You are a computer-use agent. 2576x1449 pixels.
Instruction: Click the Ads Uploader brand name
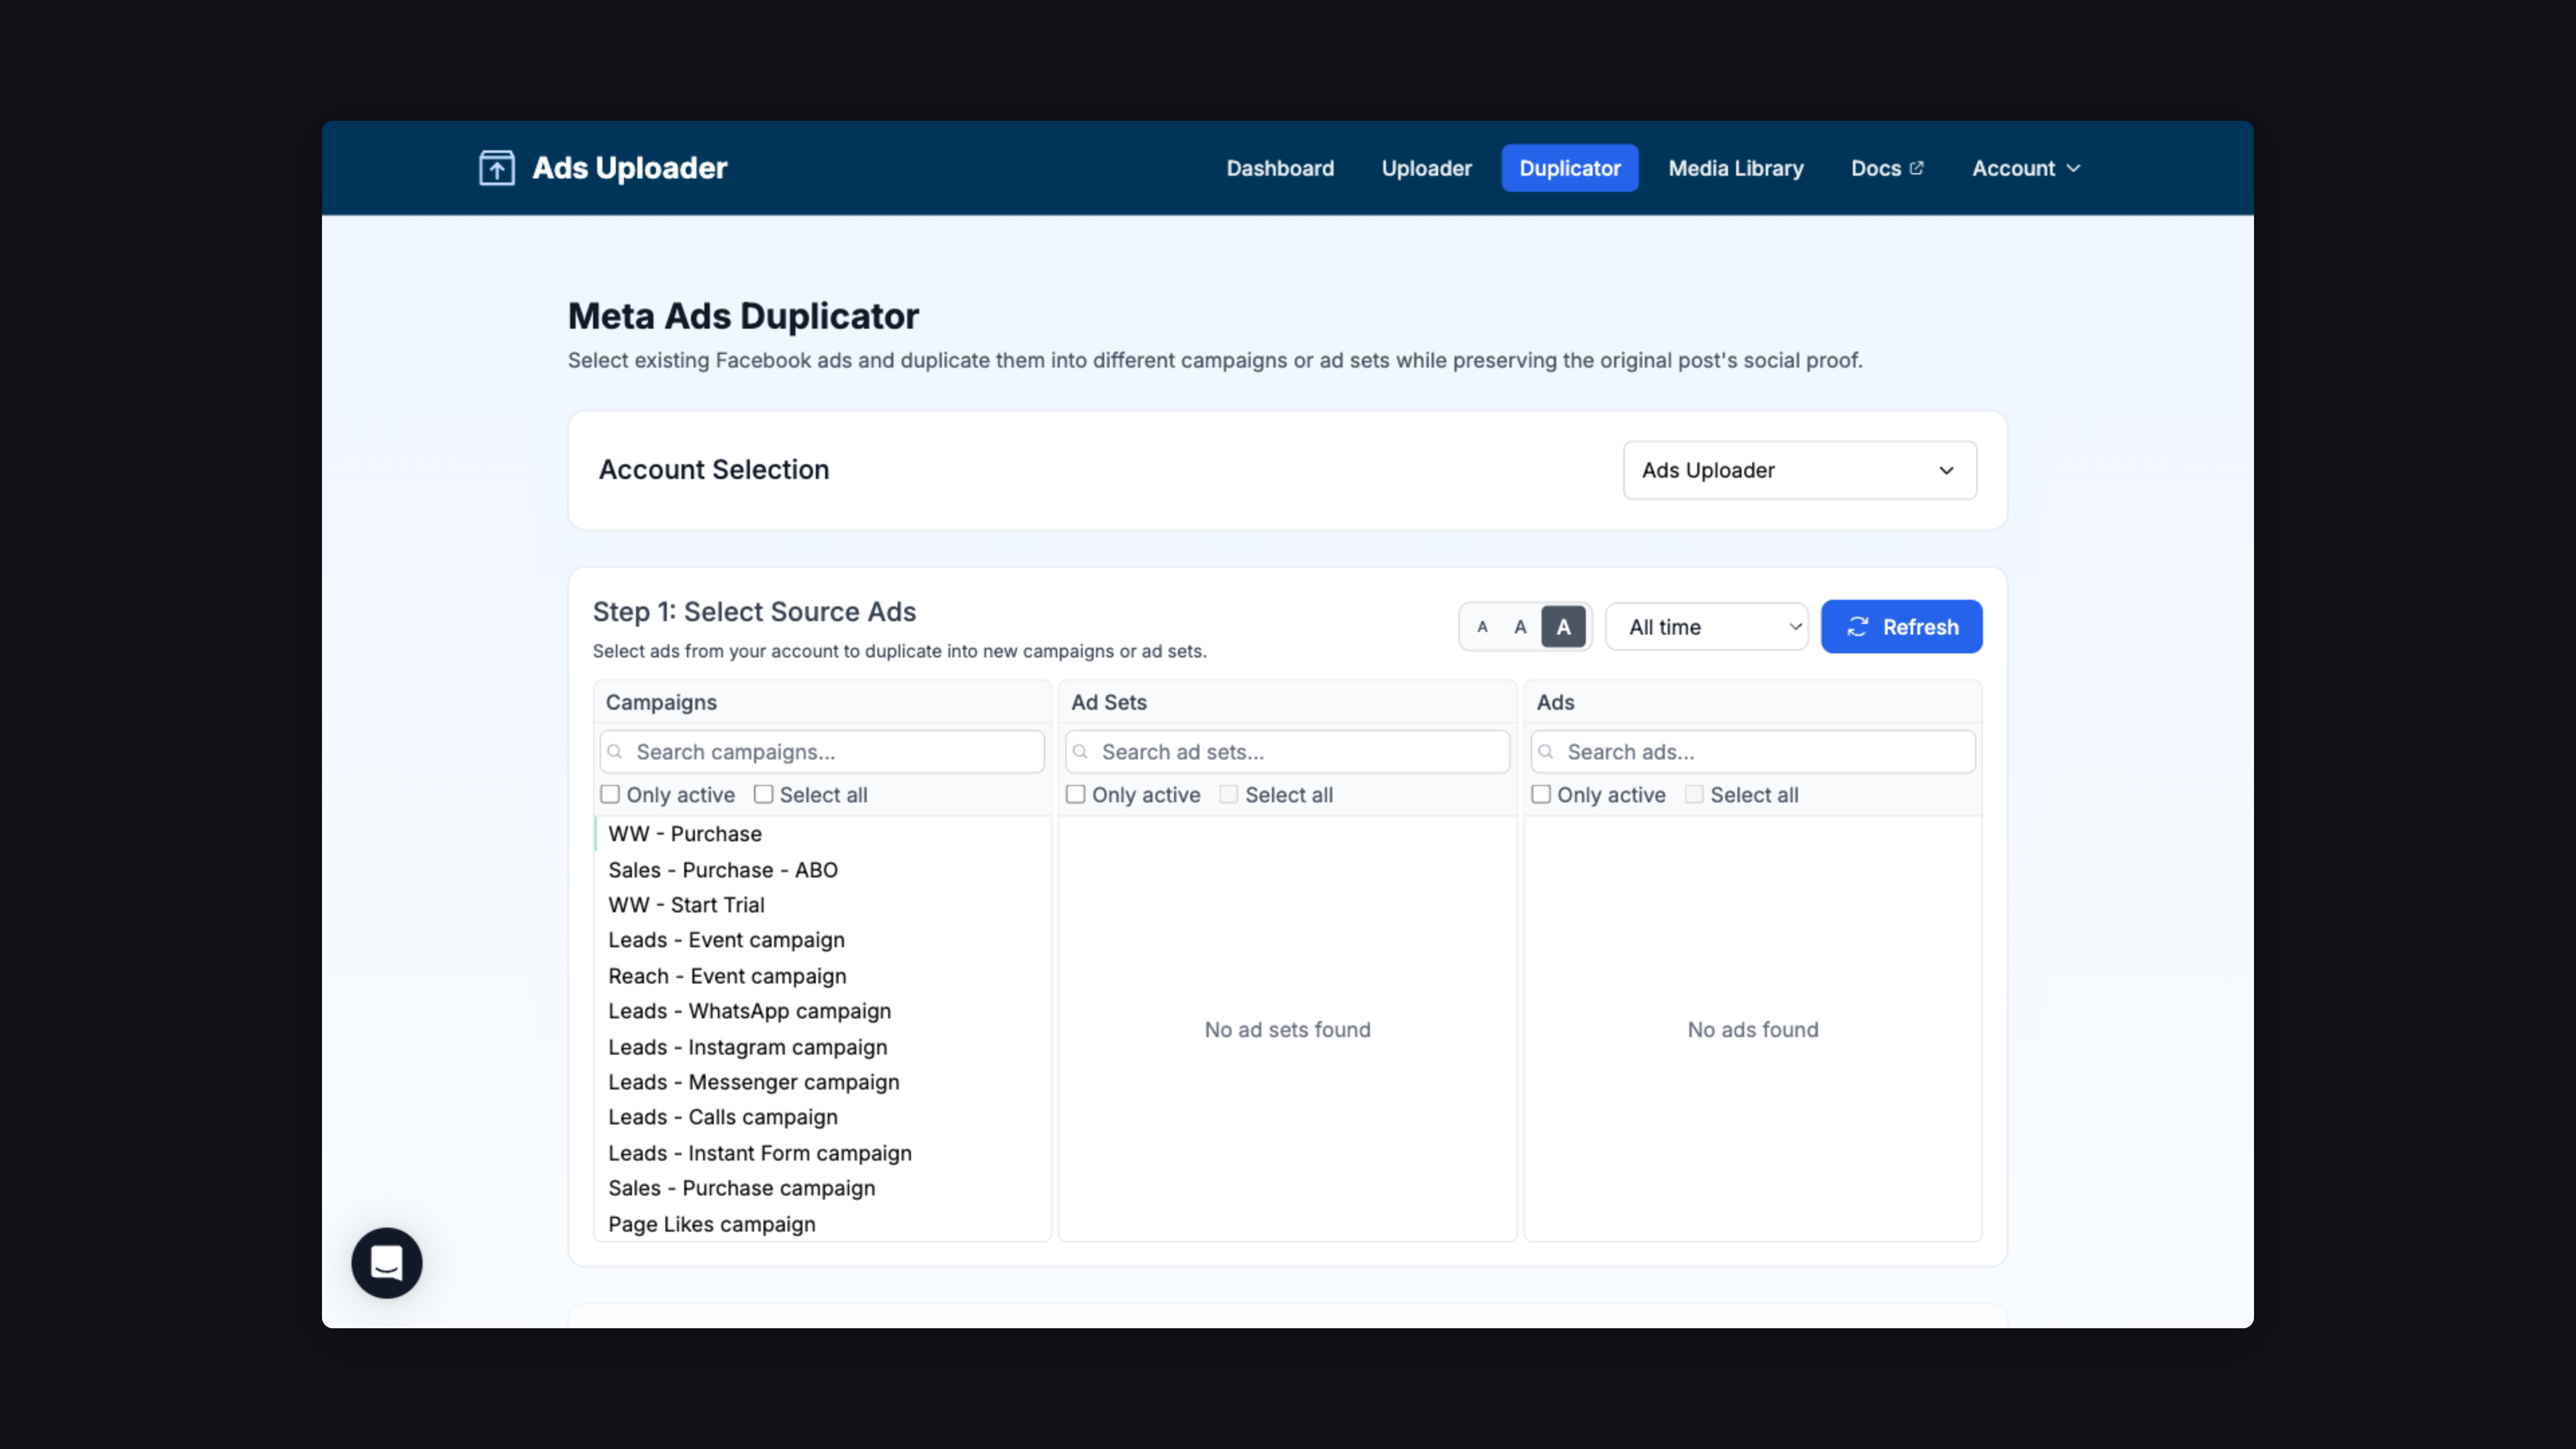point(629,168)
